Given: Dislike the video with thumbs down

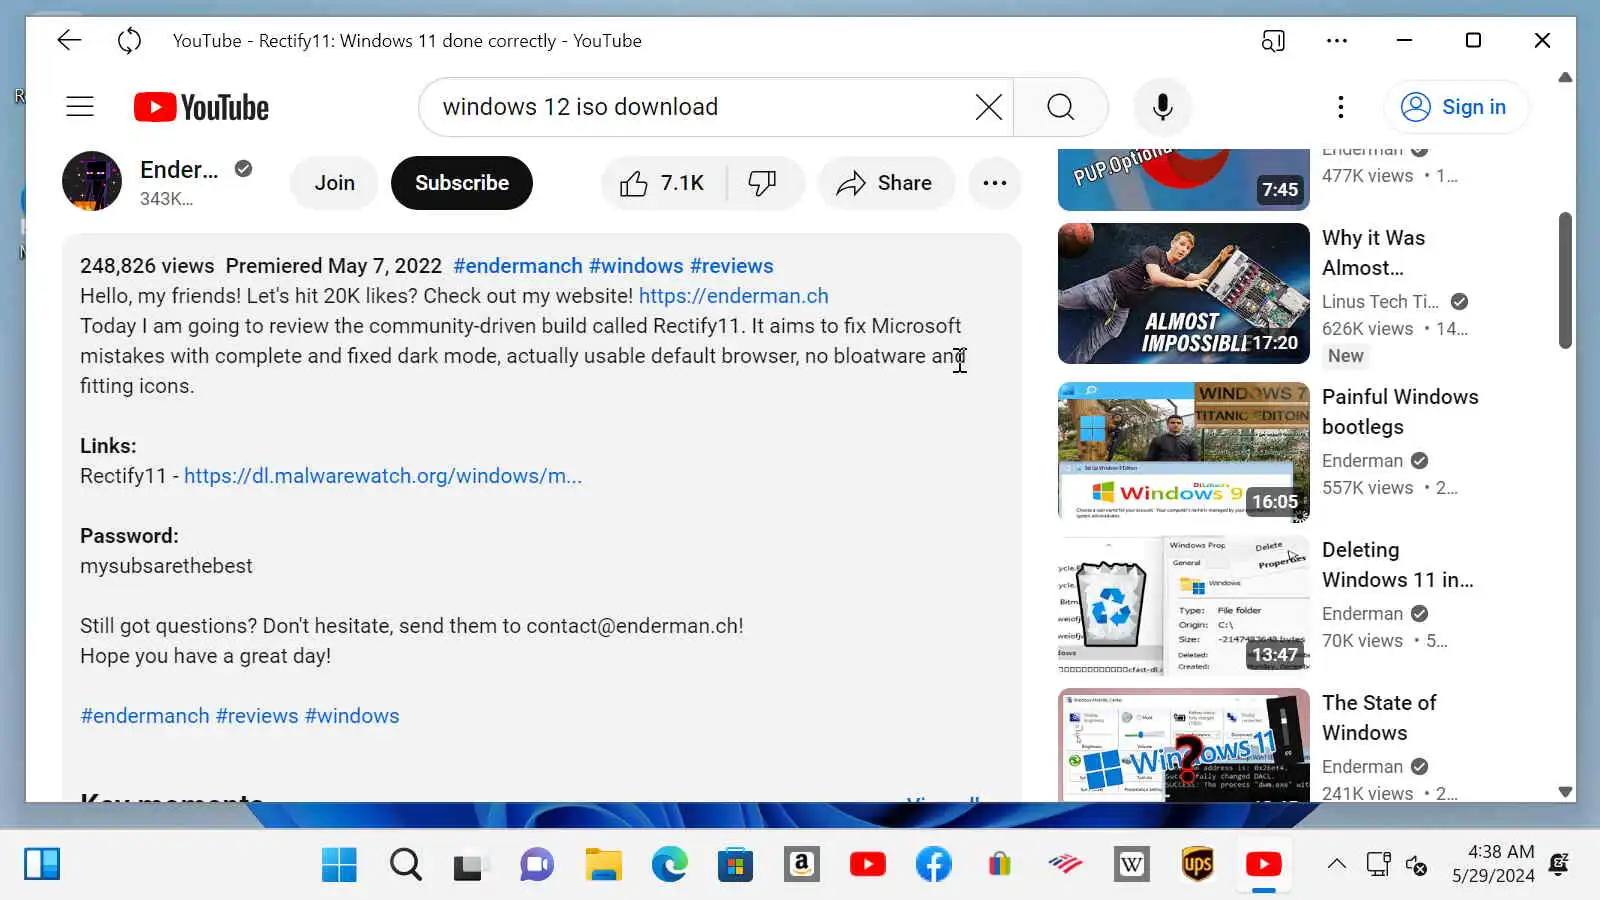Looking at the screenshot, I should click(x=763, y=183).
